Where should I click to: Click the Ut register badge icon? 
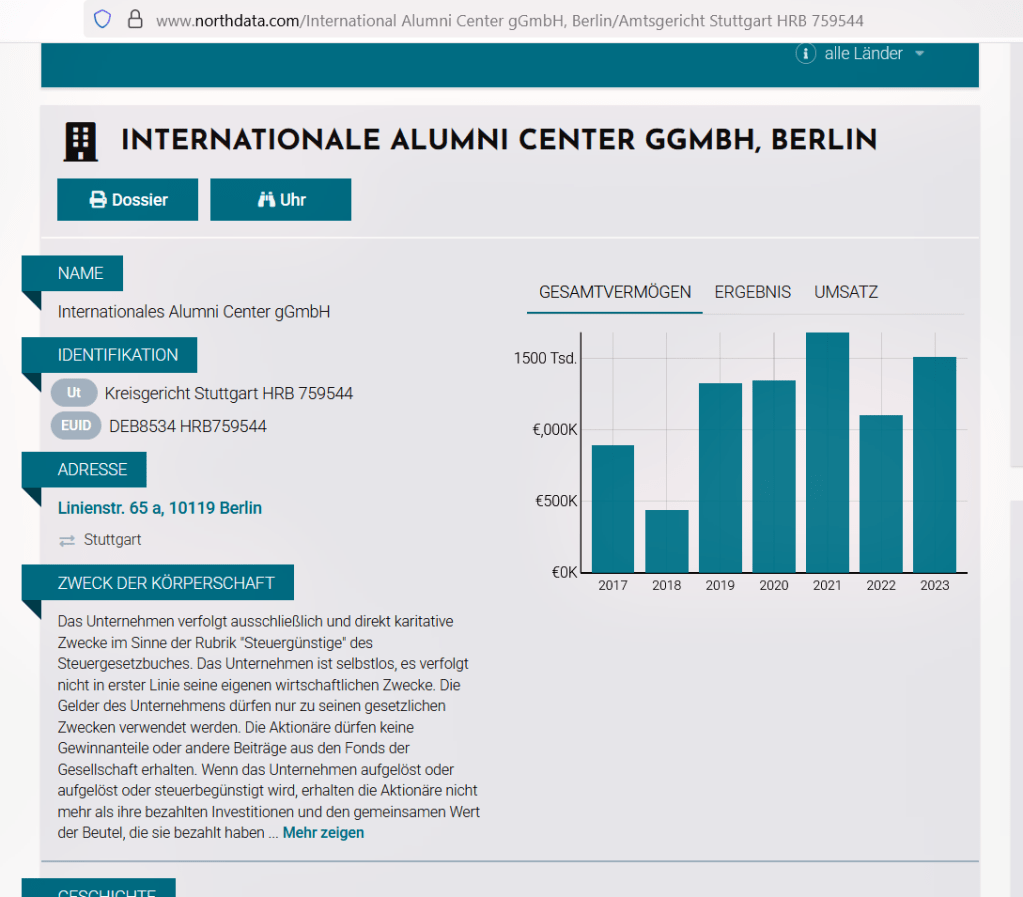[74, 393]
